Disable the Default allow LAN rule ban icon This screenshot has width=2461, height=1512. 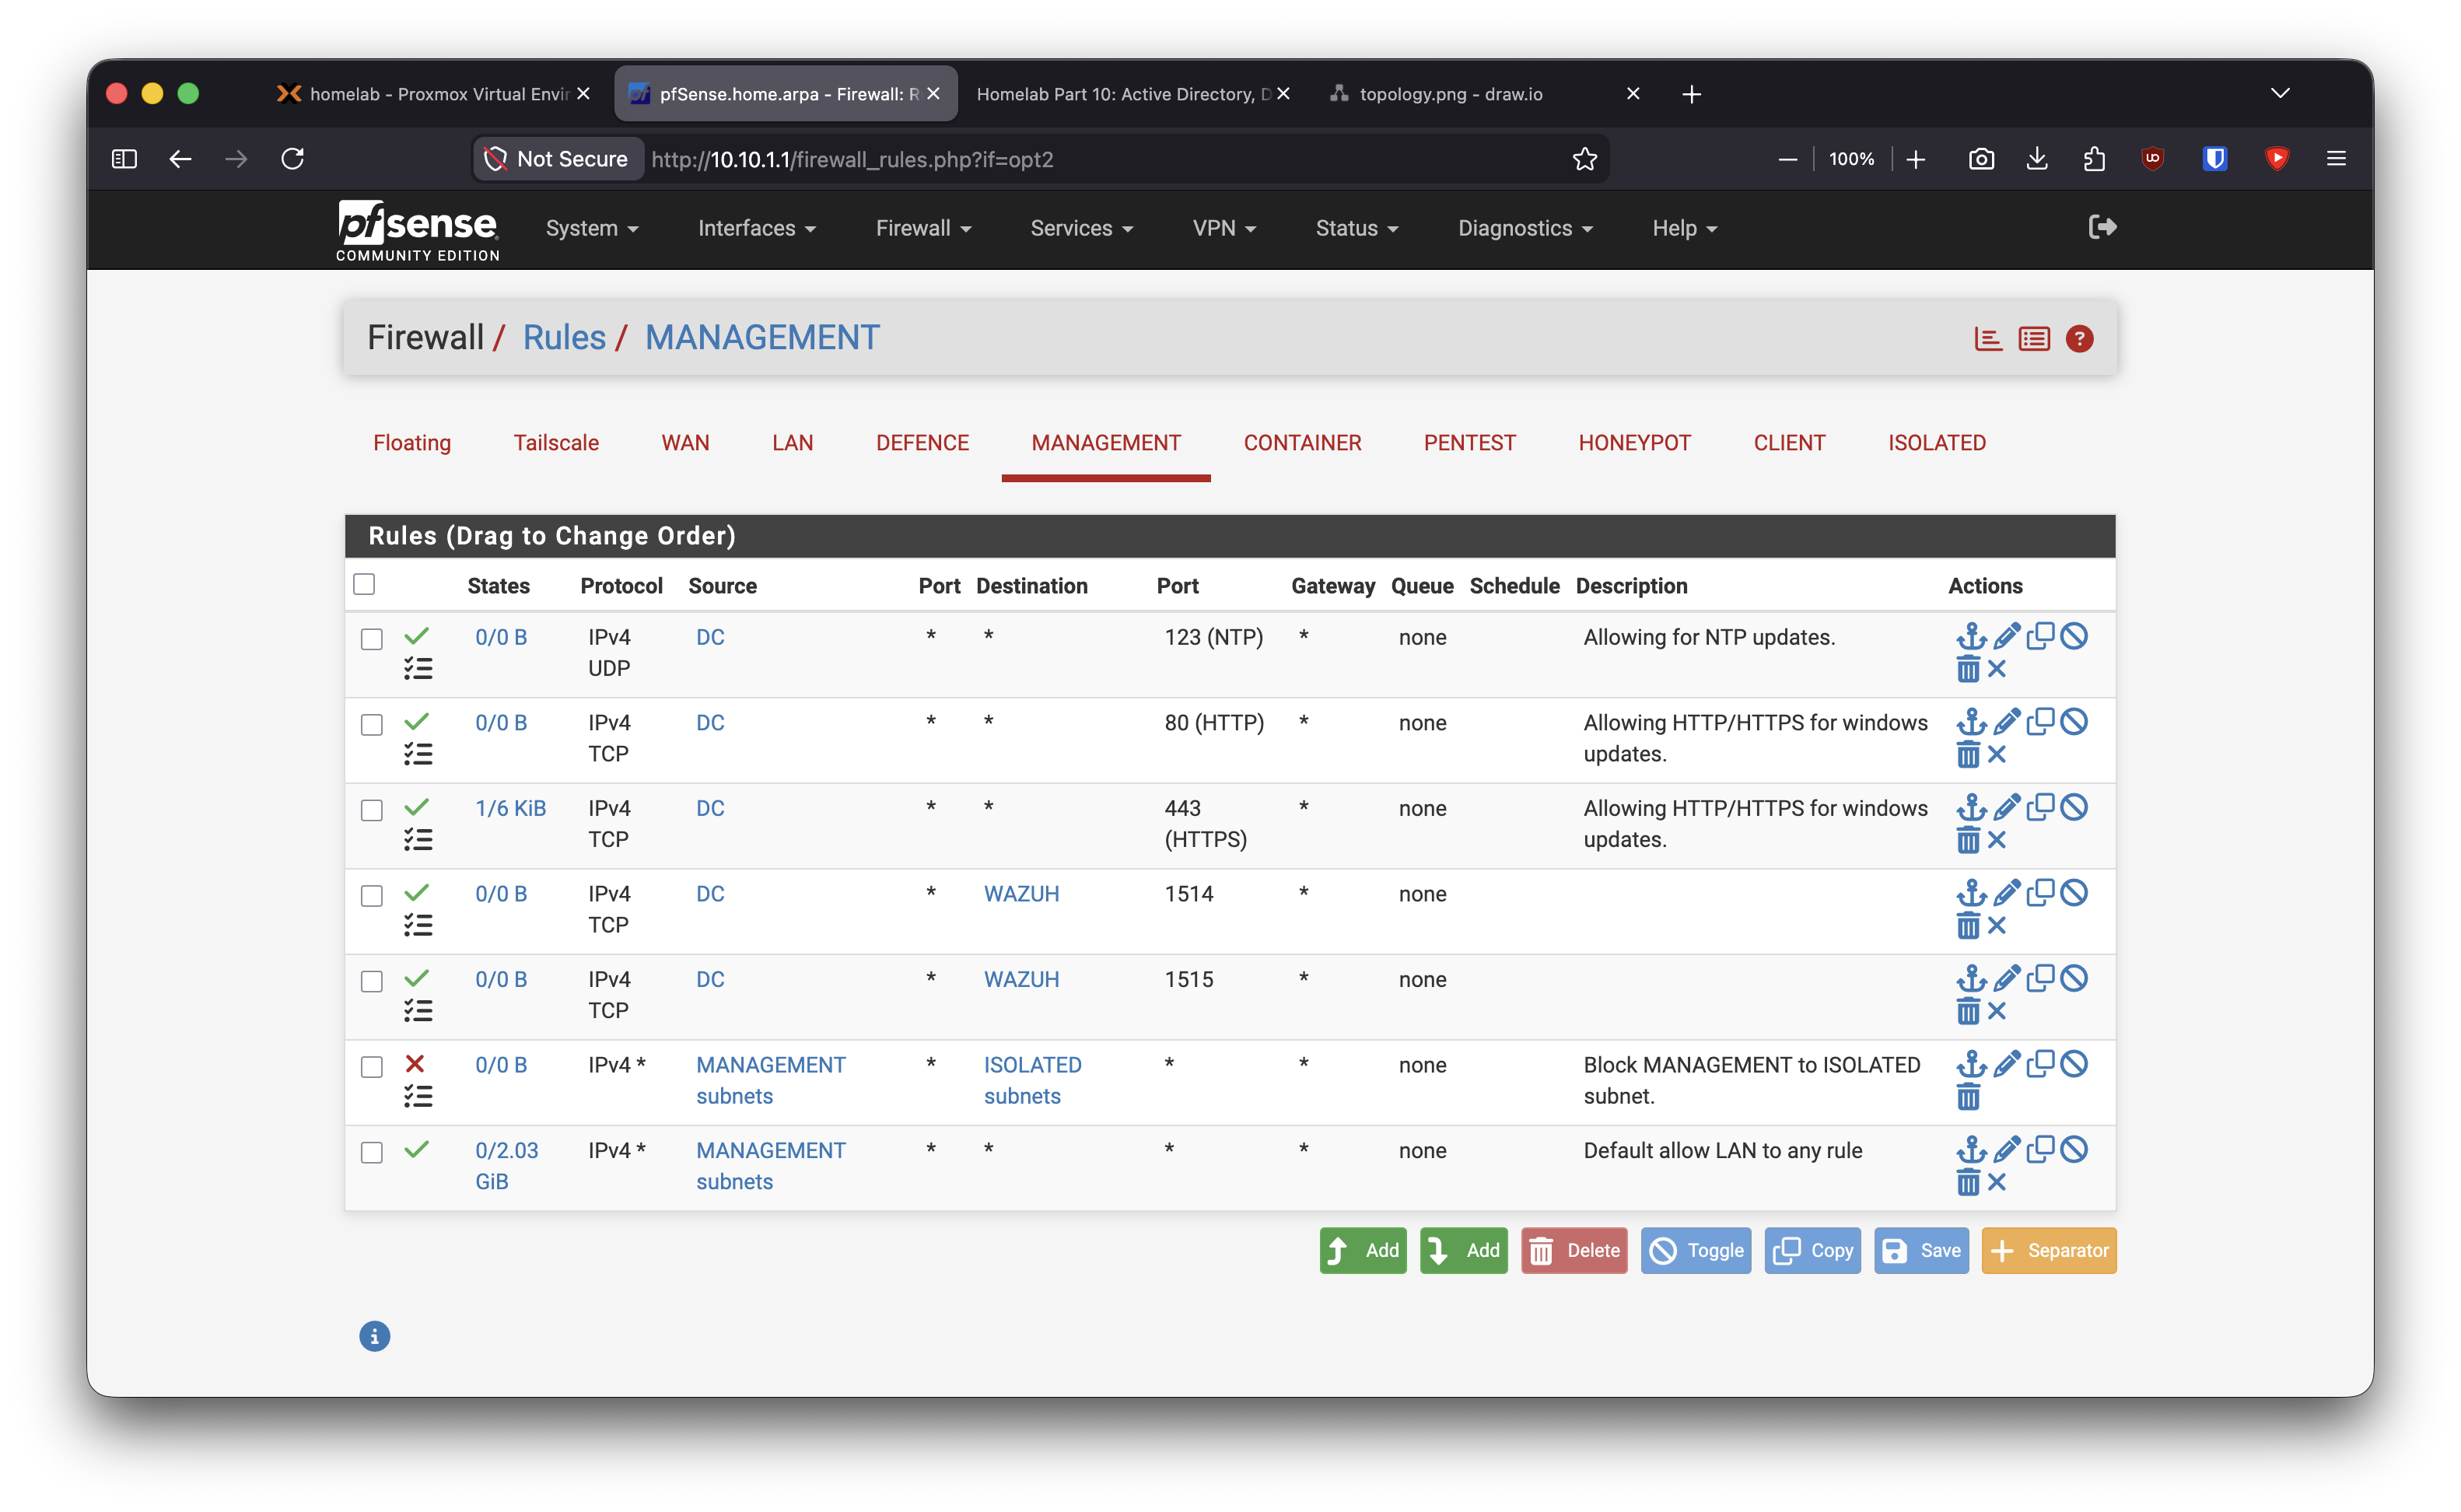click(2074, 1150)
